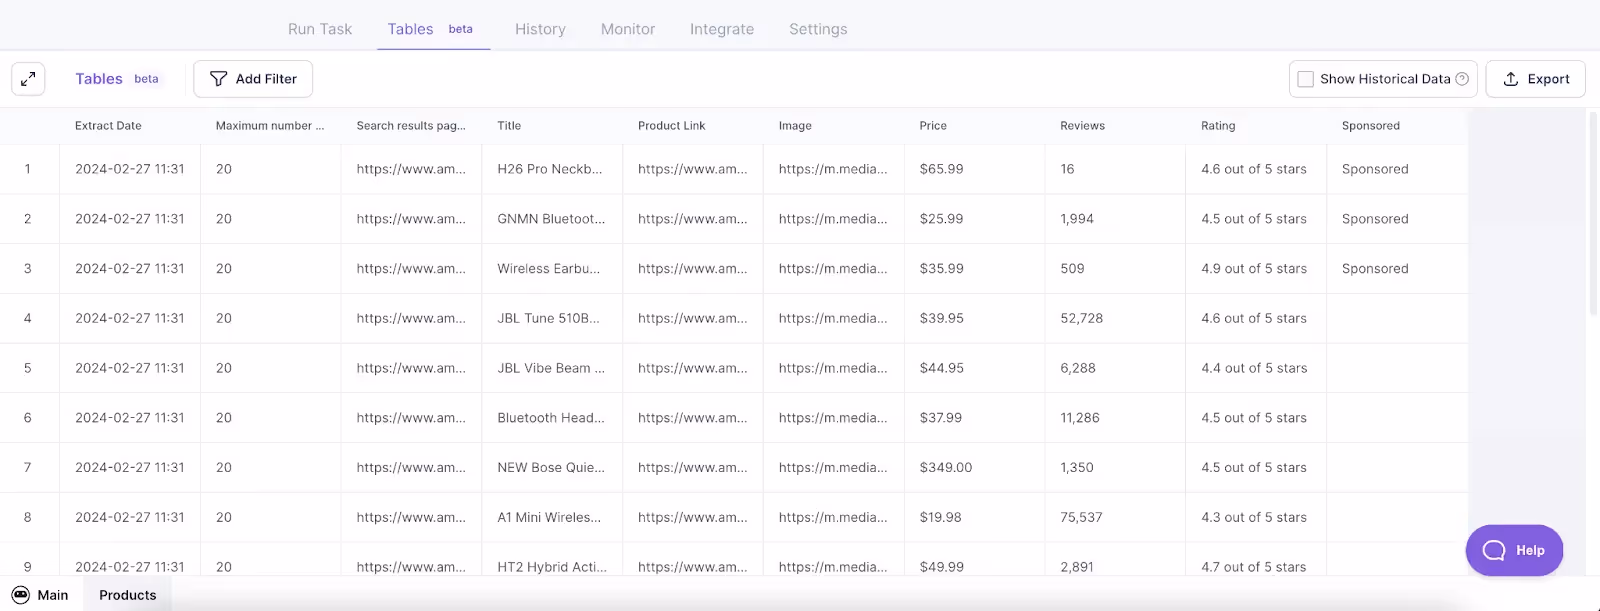Select the Products sheet tab
The width and height of the screenshot is (1600, 611).
click(x=128, y=595)
